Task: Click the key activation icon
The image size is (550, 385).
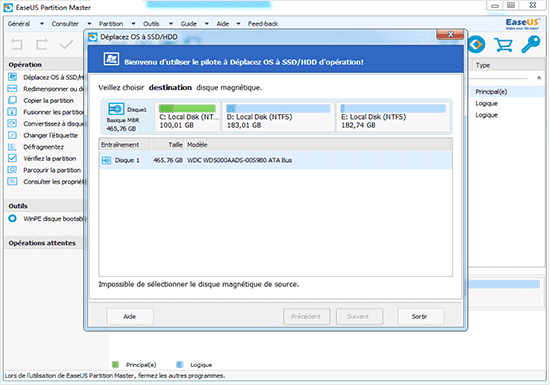Action: [x=531, y=45]
